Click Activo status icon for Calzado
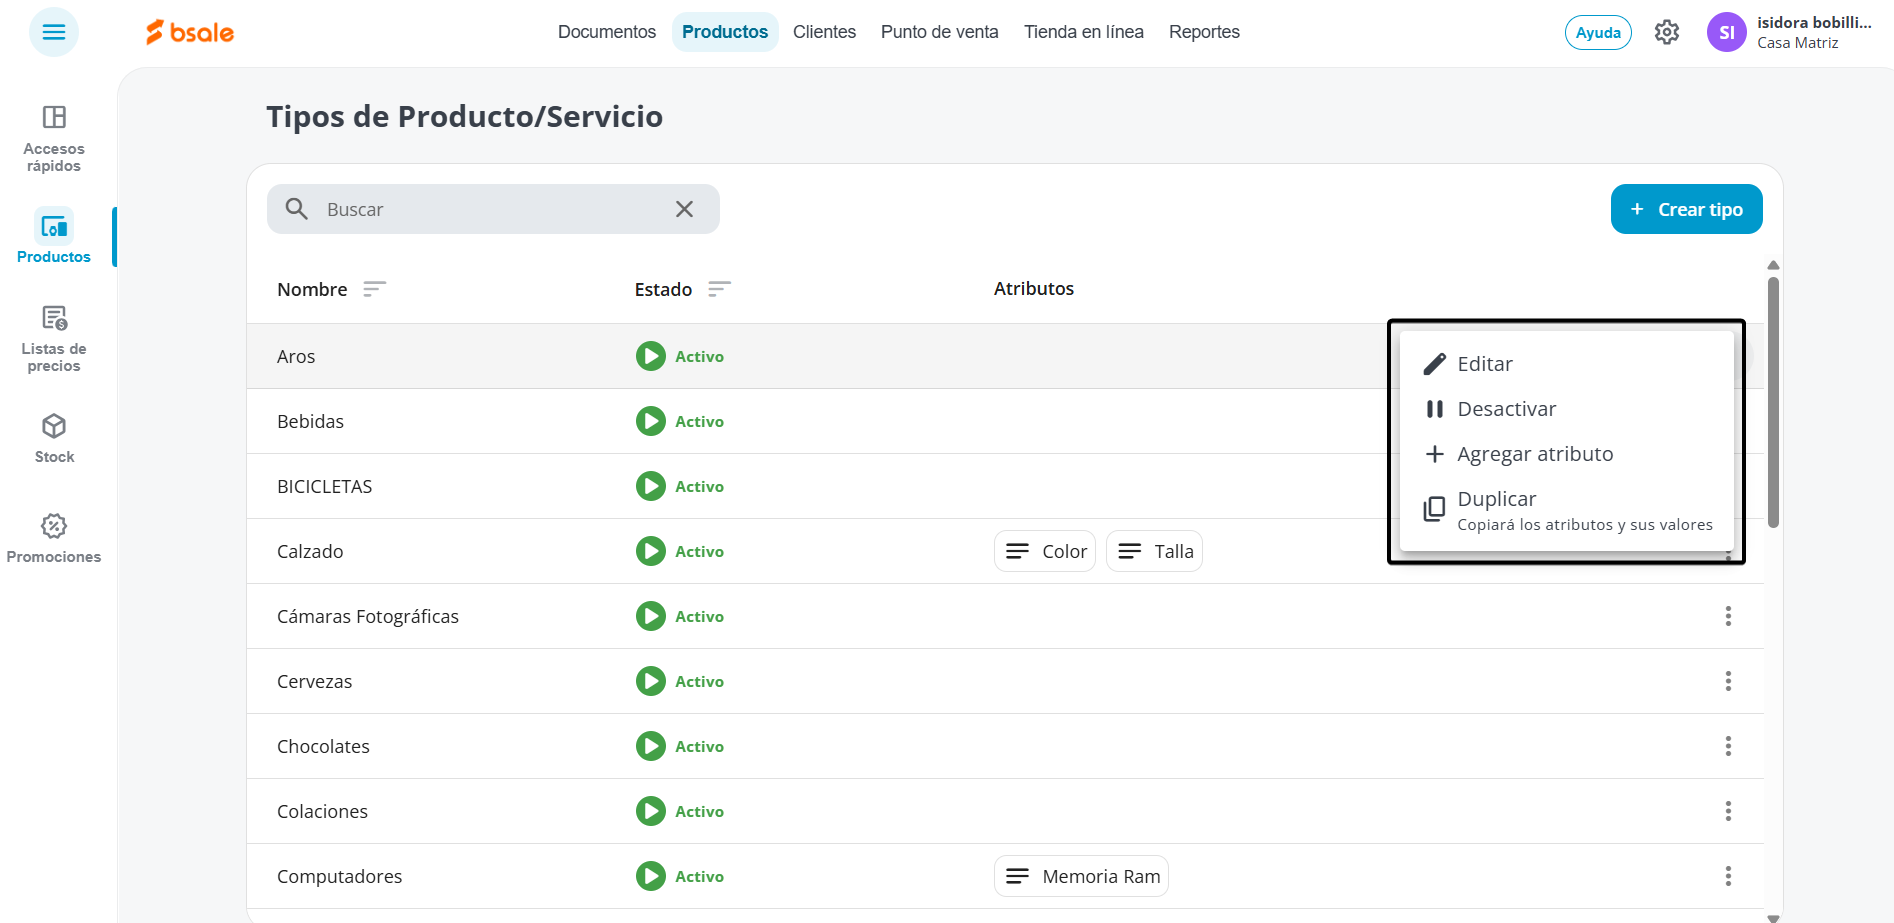This screenshot has height=923, width=1894. click(x=651, y=551)
